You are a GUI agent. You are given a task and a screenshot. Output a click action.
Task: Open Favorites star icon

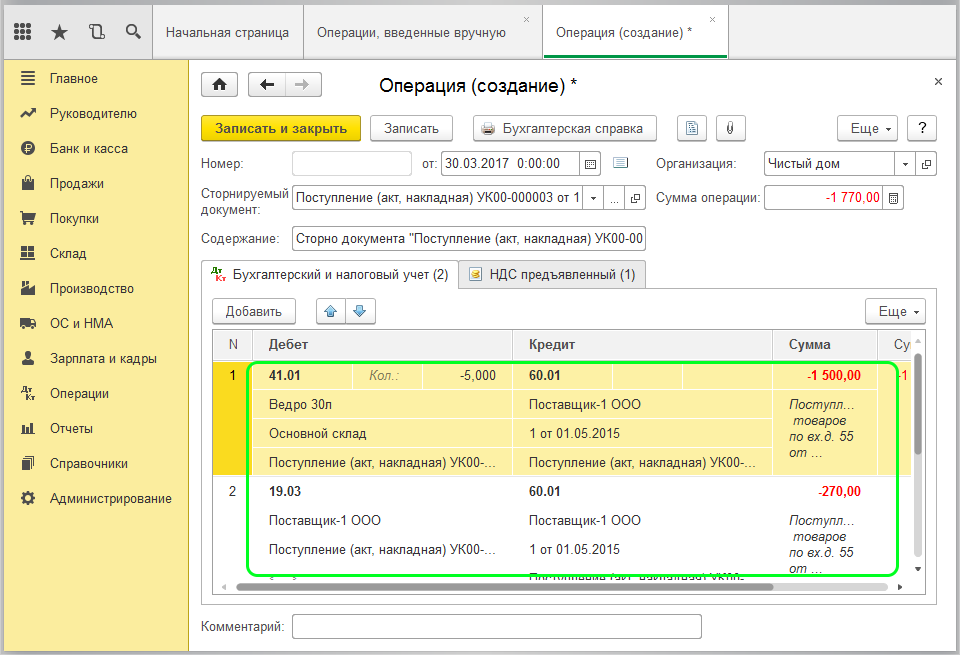[59, 32]
